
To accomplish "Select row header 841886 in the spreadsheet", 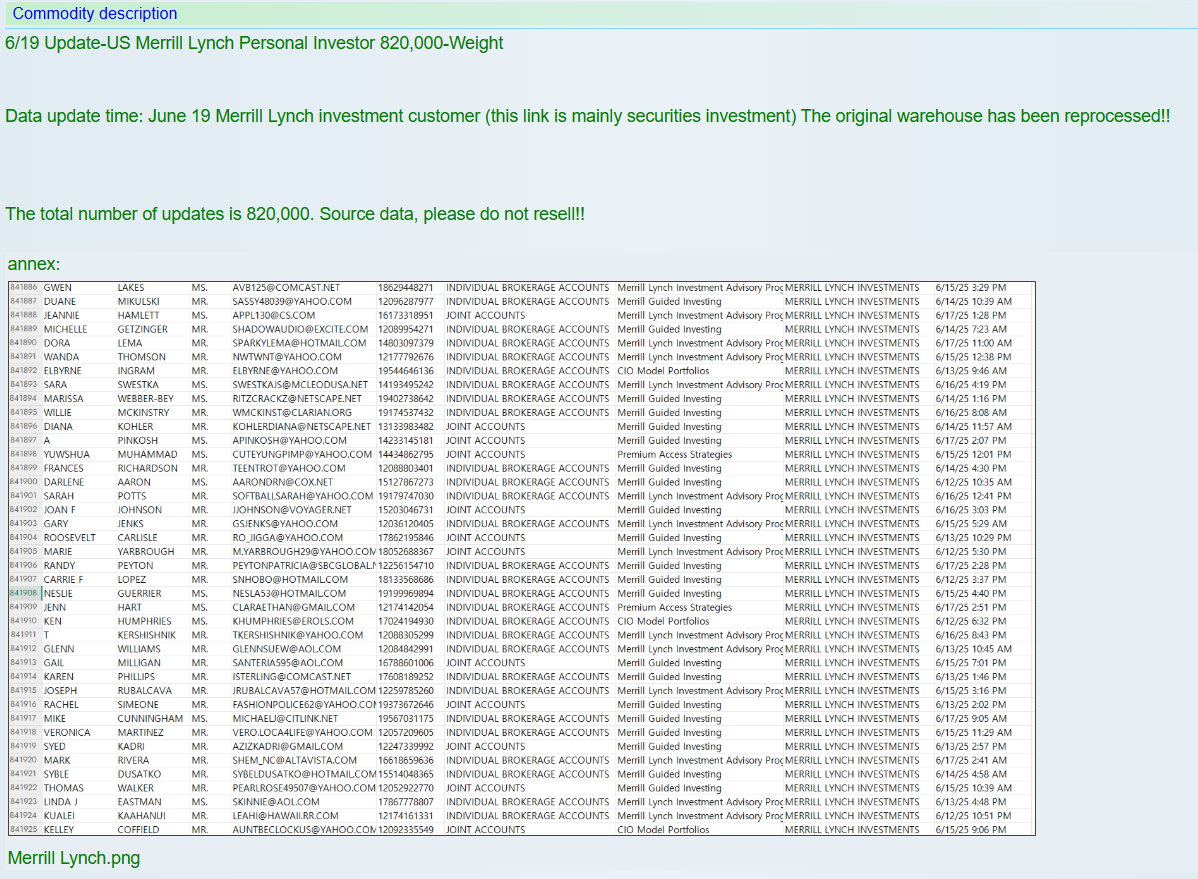I will (x=24, y=288).
